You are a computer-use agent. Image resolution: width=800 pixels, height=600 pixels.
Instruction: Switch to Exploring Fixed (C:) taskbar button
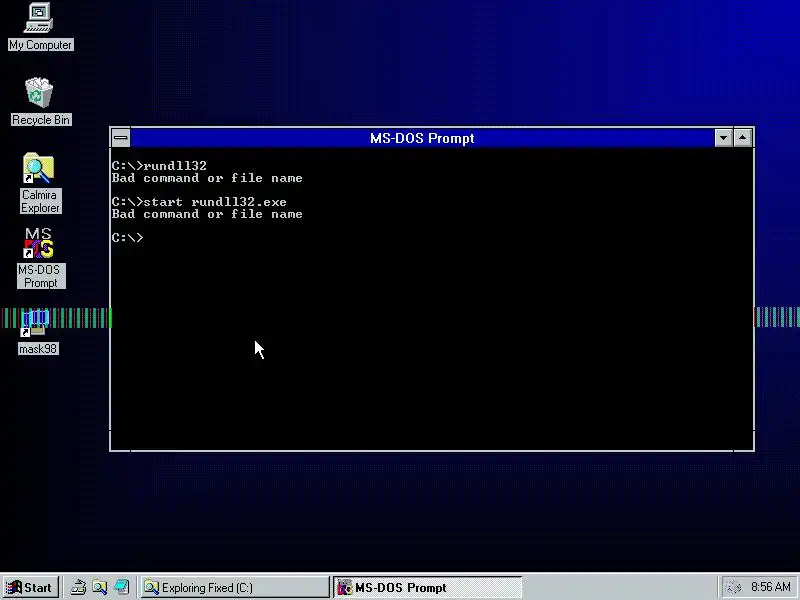point(235,587)
